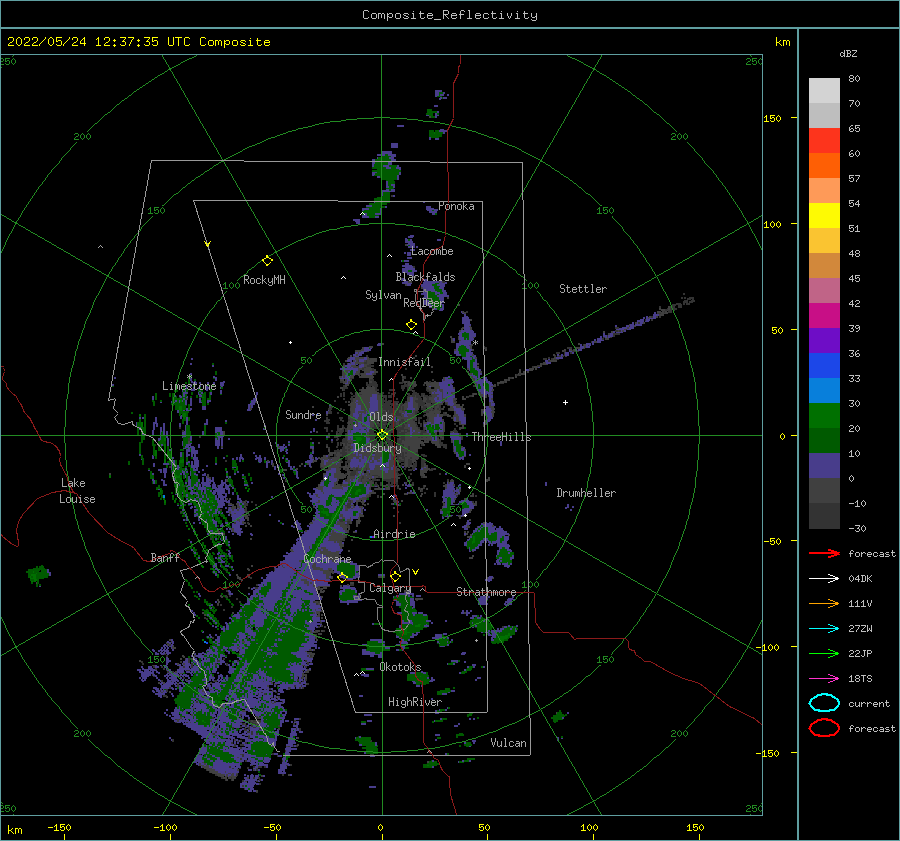Image resolution: width=900 pixels, height=841 pixels.
Task: Click the white 04DK arrow in legend
Action: pos(824,579)
